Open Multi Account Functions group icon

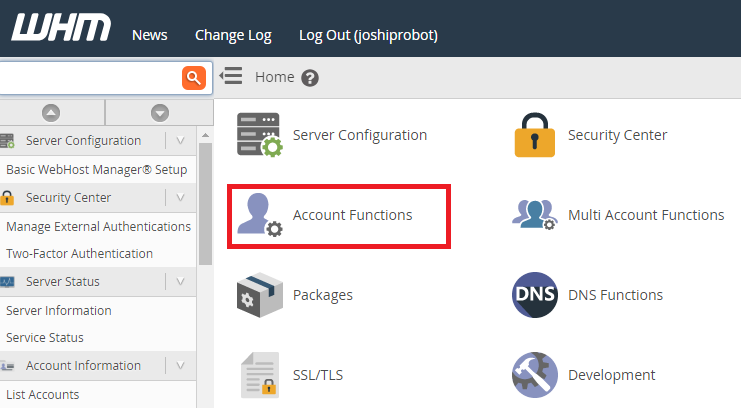coord(534,215)
